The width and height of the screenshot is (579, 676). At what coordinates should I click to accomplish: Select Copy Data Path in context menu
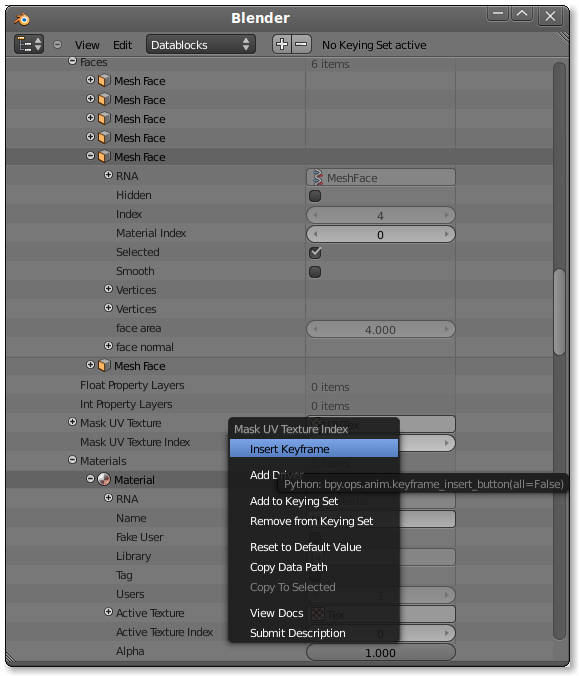[288, 567]
